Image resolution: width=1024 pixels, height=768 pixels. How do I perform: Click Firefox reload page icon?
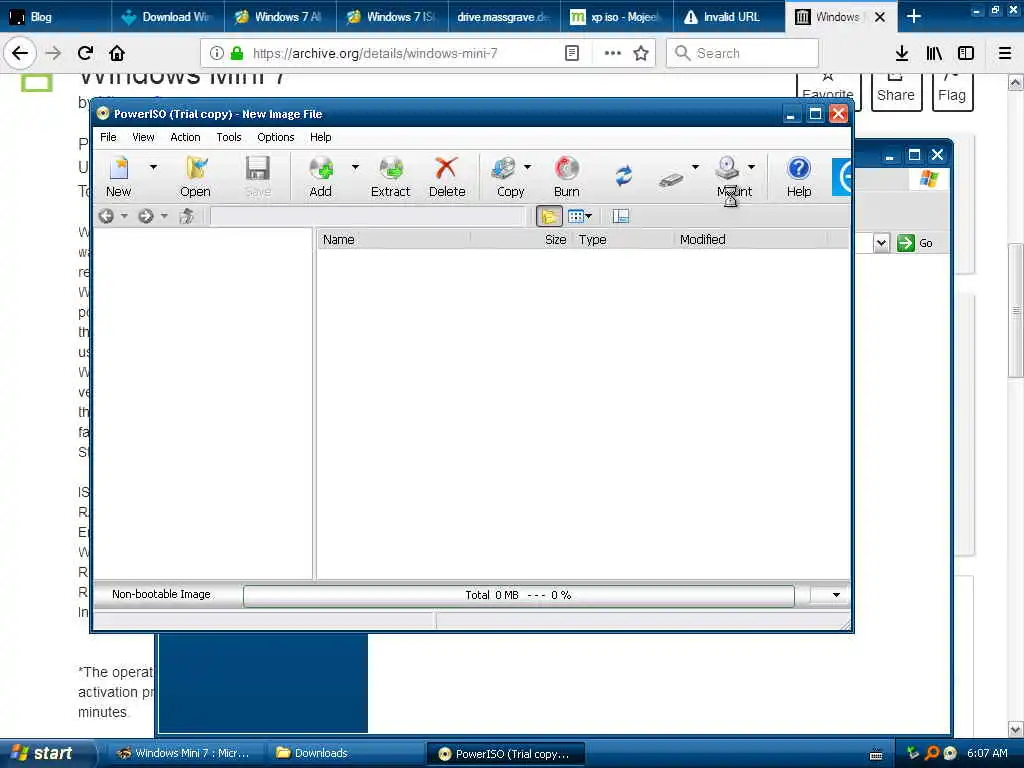[85, 53]
